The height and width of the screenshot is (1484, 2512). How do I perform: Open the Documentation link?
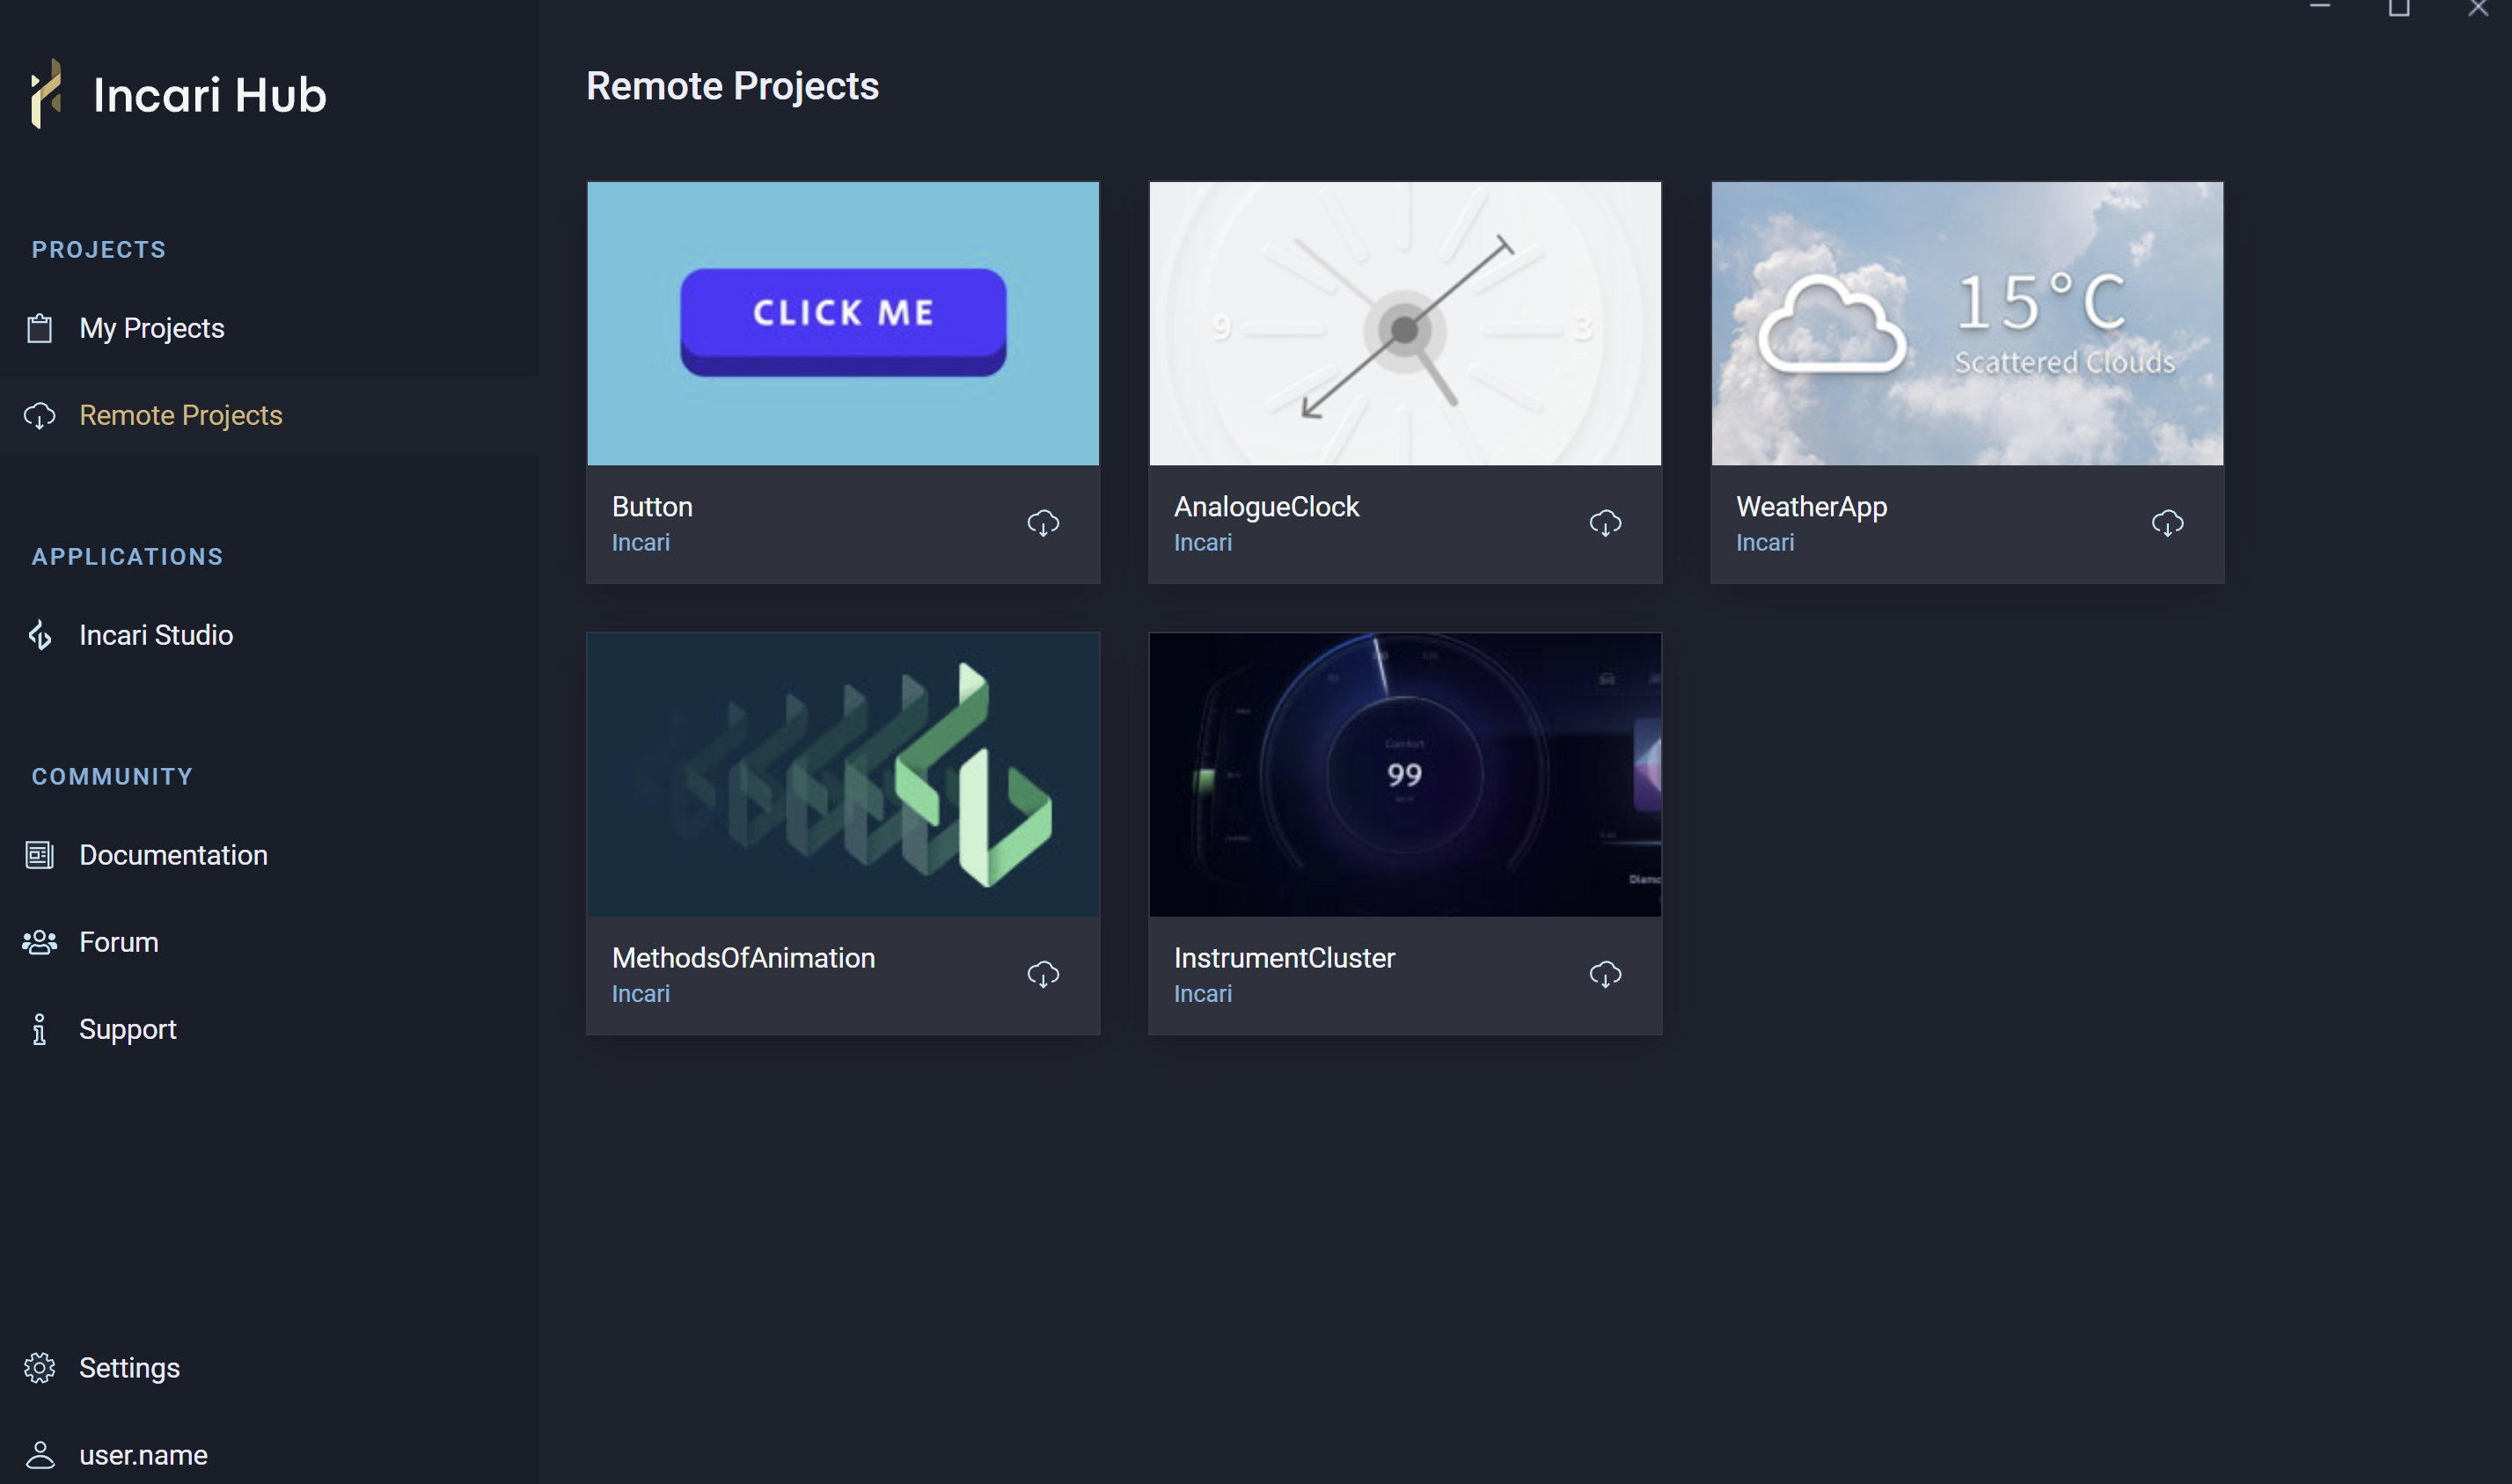coord(269,855)
